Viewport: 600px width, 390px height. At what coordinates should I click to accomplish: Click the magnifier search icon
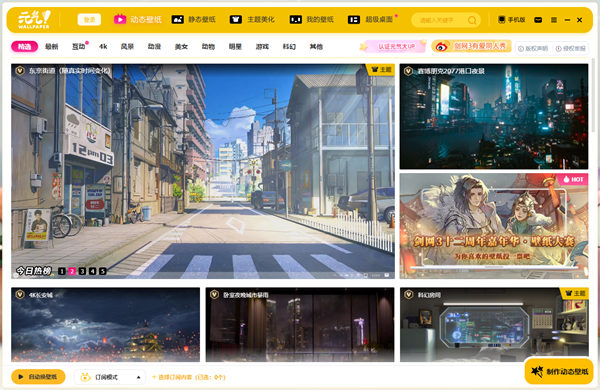(472, 20)
